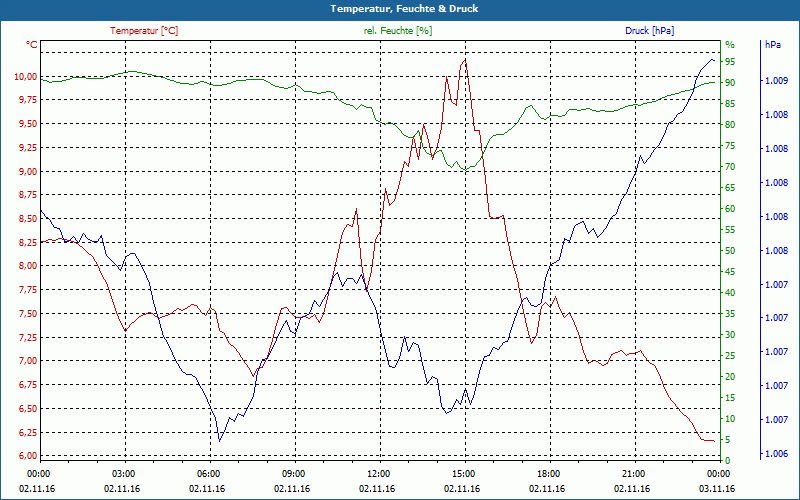This screenshot has width=800, height=500.
Task: Click the '50' humidity axis value
Action: click(x=730, y=251)
